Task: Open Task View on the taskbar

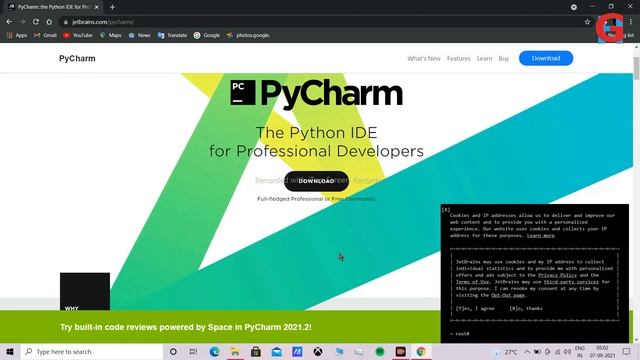Action: pos(193,351)
